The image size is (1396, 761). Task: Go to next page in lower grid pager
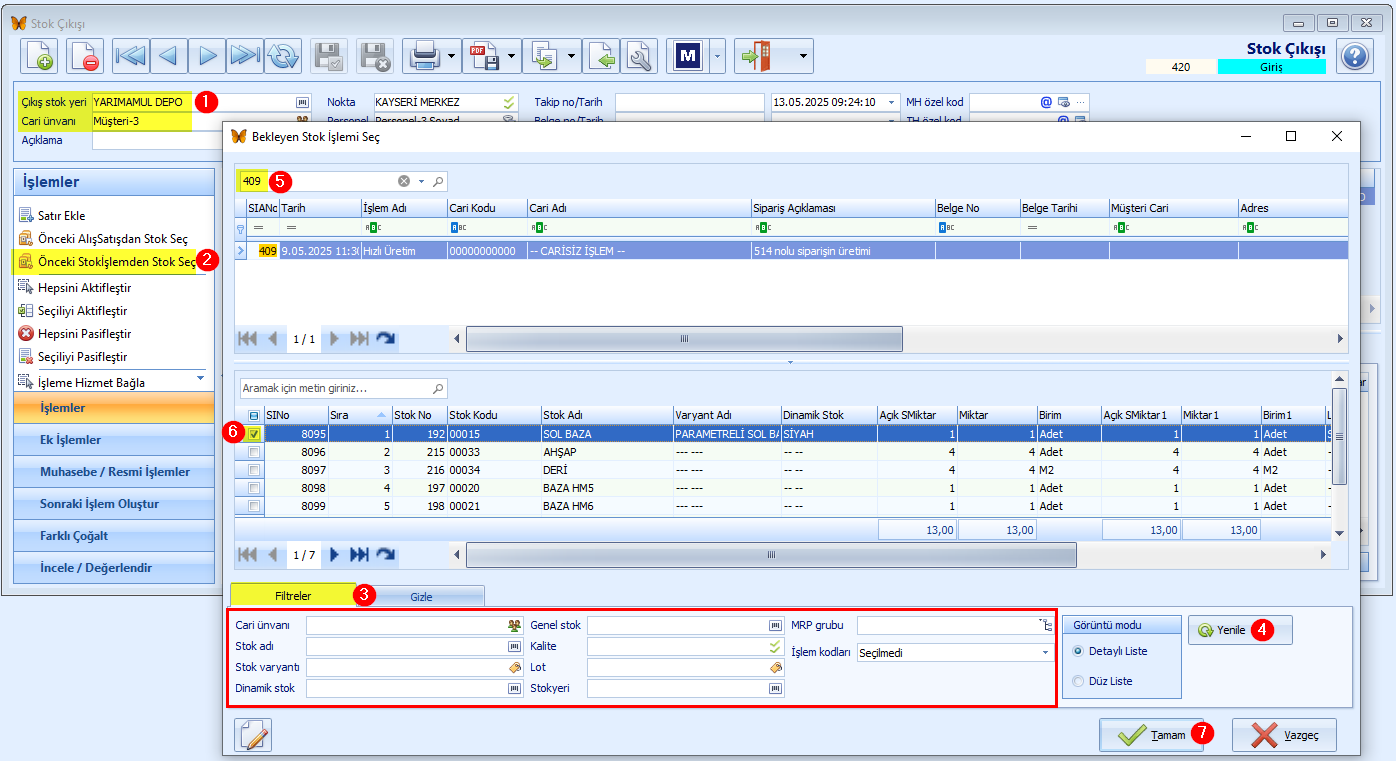pos(335,554)
